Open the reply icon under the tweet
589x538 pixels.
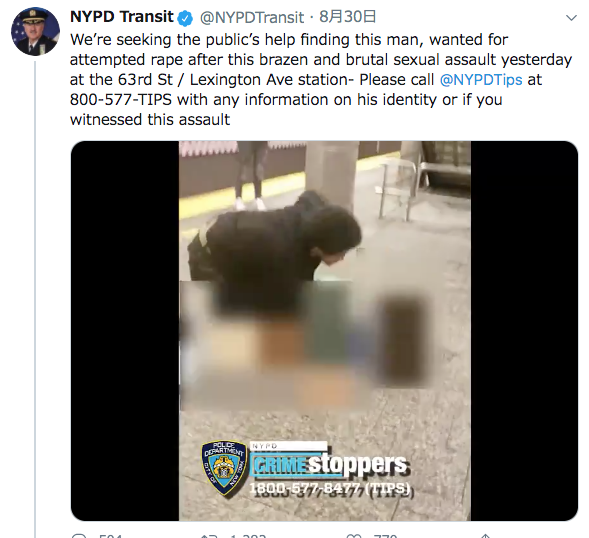(x=79, y=536)
